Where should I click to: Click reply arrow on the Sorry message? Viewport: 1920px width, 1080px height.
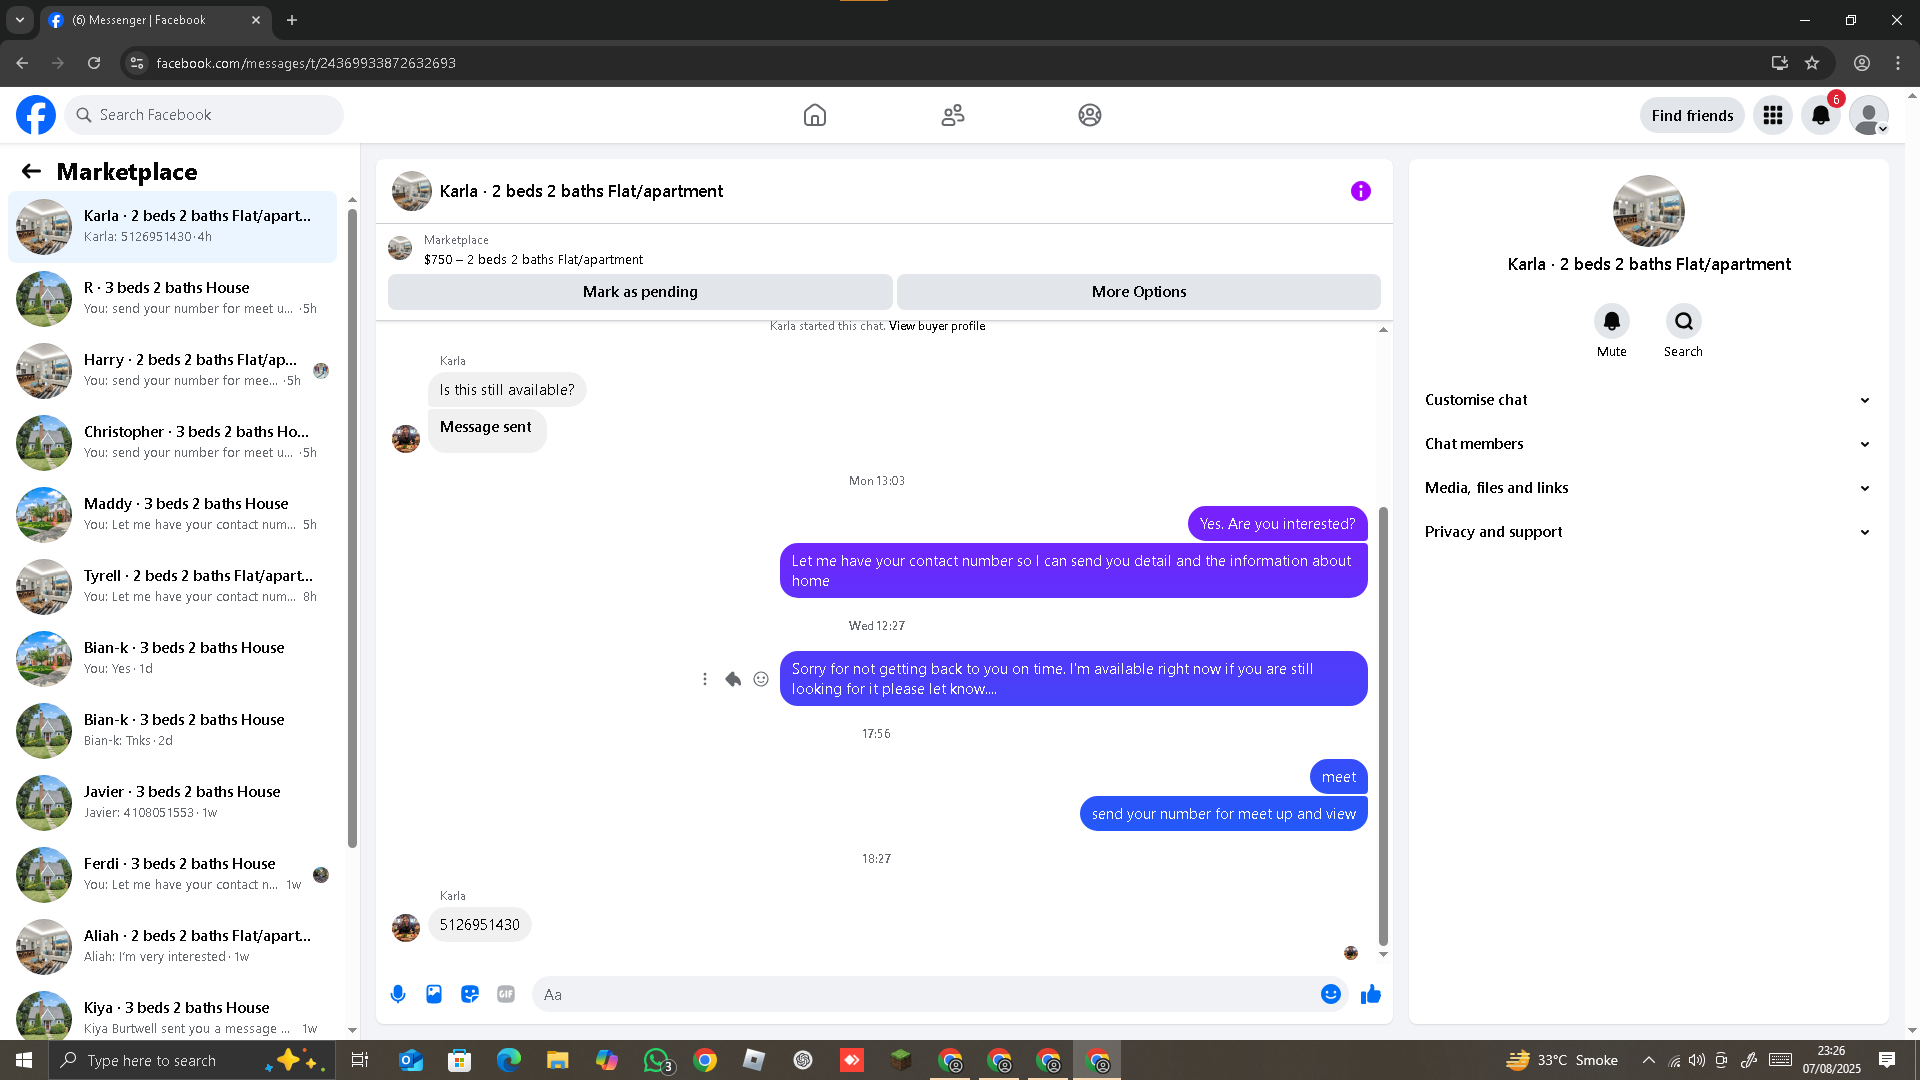tap(733, 679)
